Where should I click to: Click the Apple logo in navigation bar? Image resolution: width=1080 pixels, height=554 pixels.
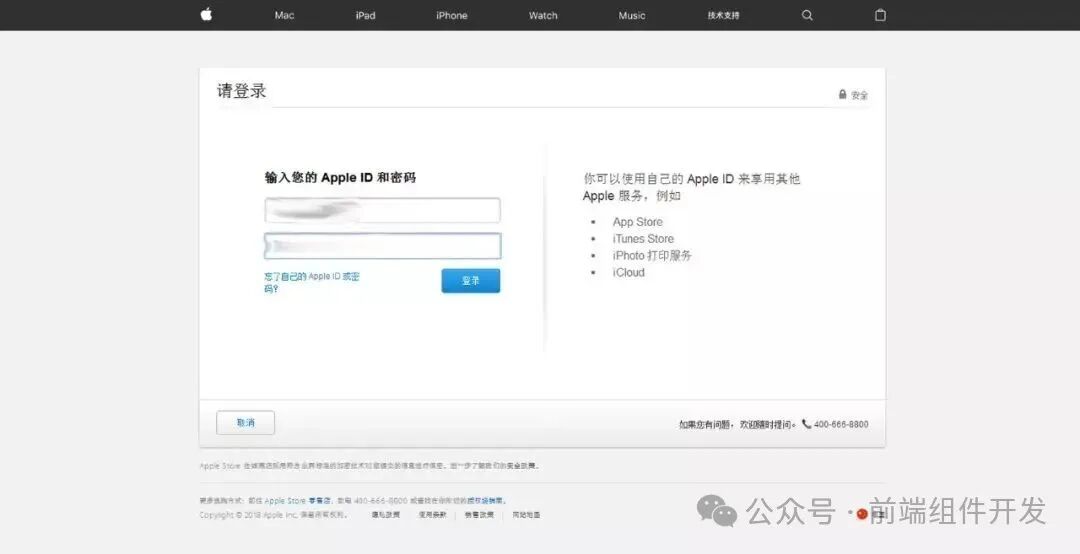coord(206,14)
